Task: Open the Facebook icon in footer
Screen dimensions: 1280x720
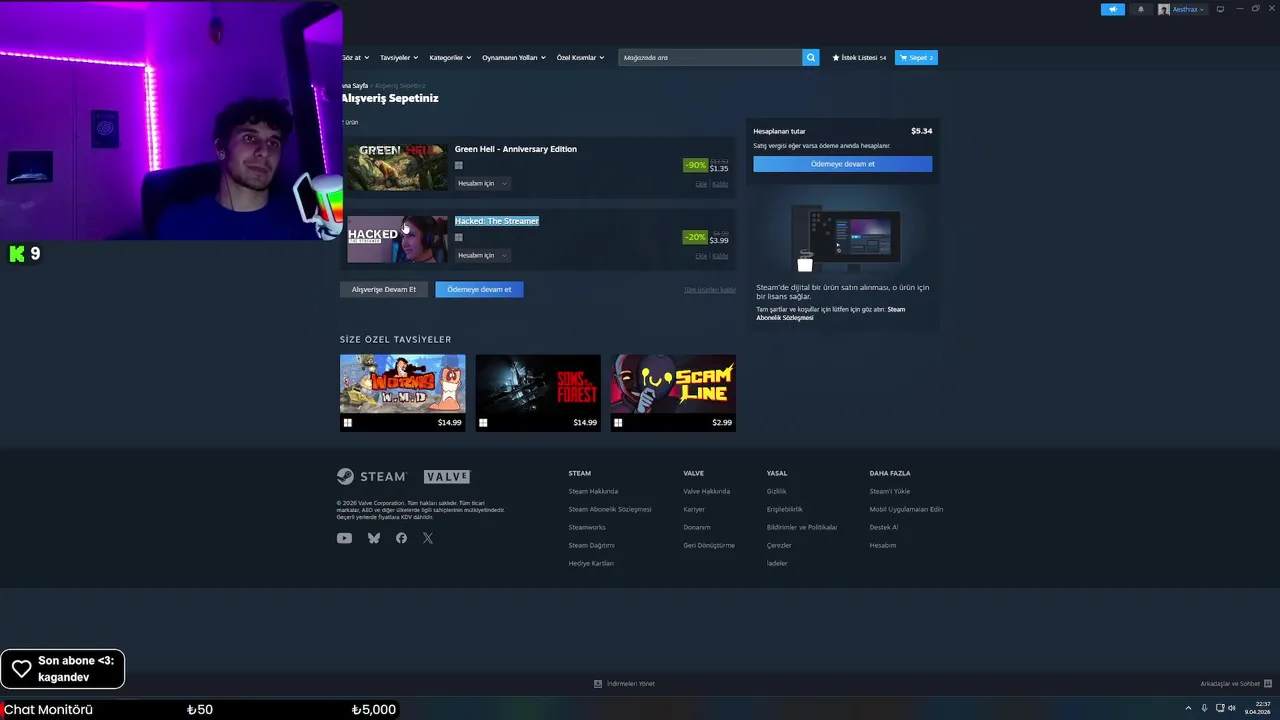Action: 401,538
